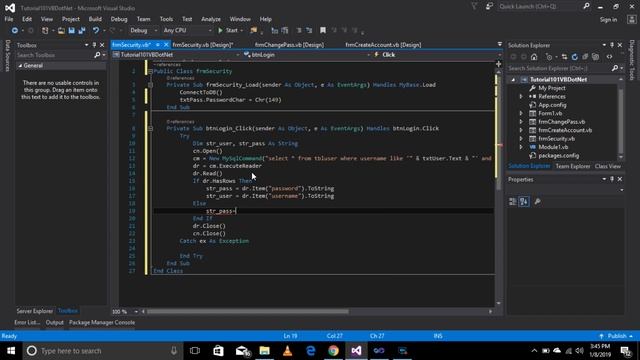Click the New Project toolbar icon
The height and width of the screenshot is (360, 640).
pos(45,31)
